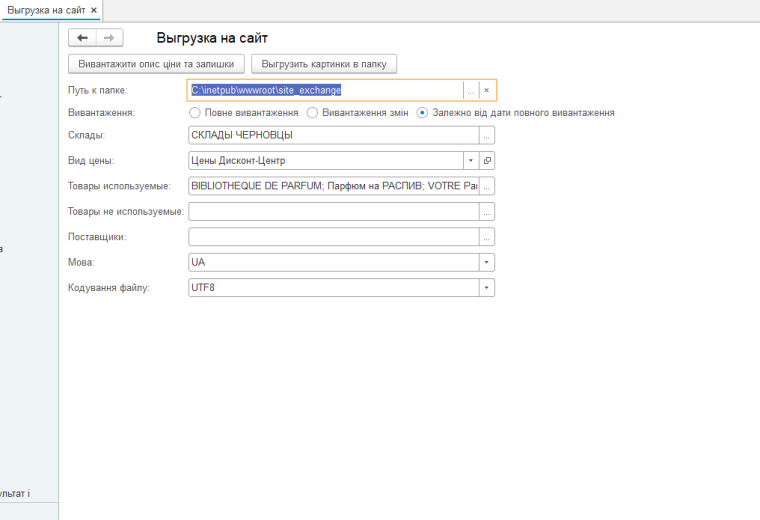
Task: Open selection ellipsis for Товары используемые
Action: [x=487, y=186]
